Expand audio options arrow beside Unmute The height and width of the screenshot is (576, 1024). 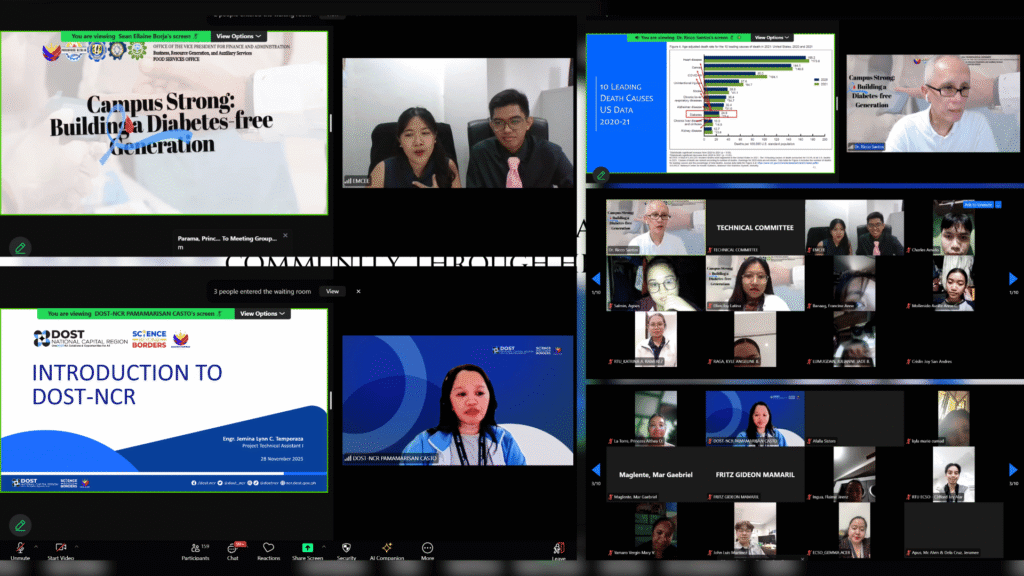click(34, 545)
